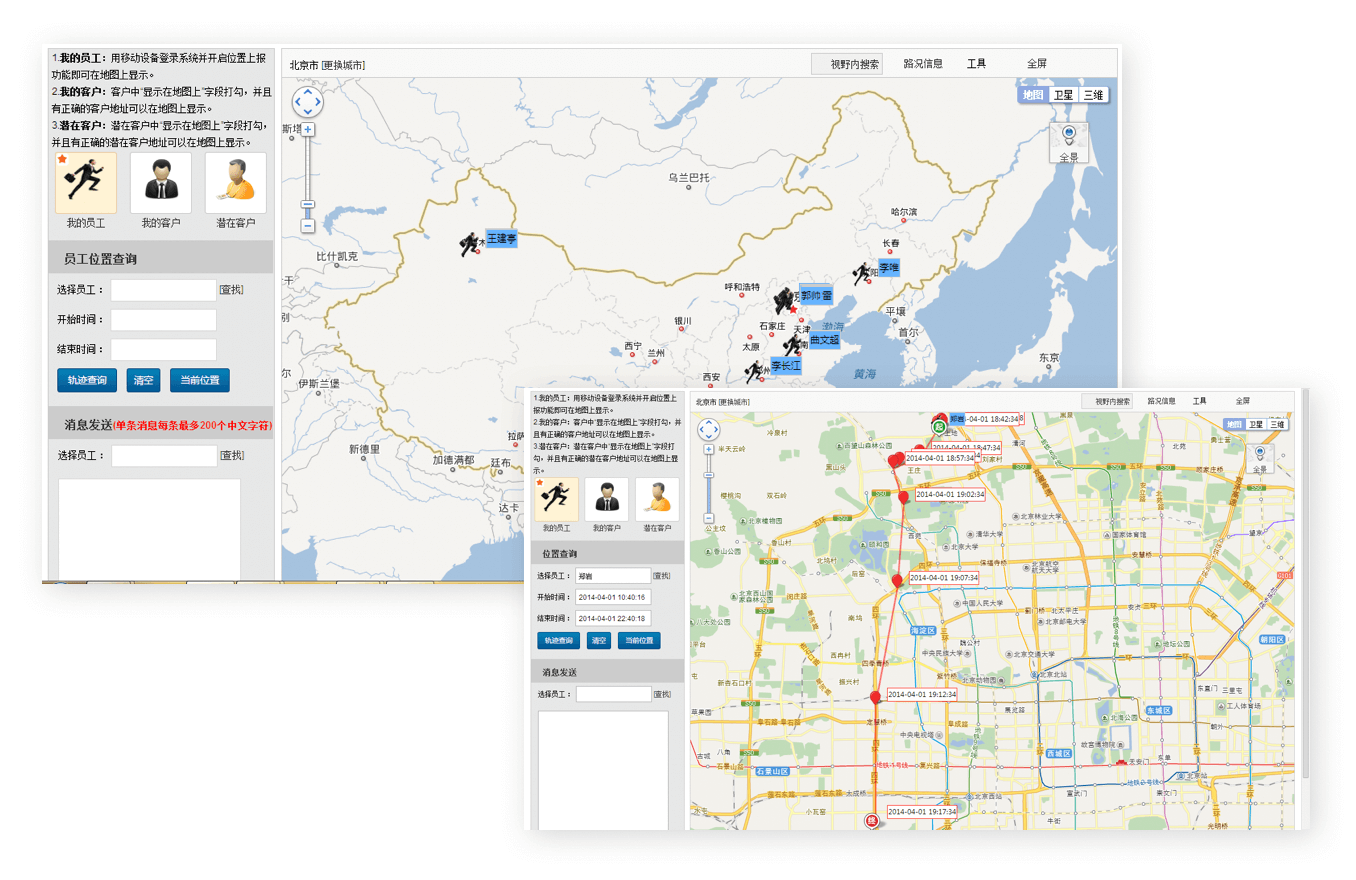Open 路况信息 in front window map toolbar
Image resolution: width=1356 pixels, height=880 pixels.
(x=1161, y=401)
